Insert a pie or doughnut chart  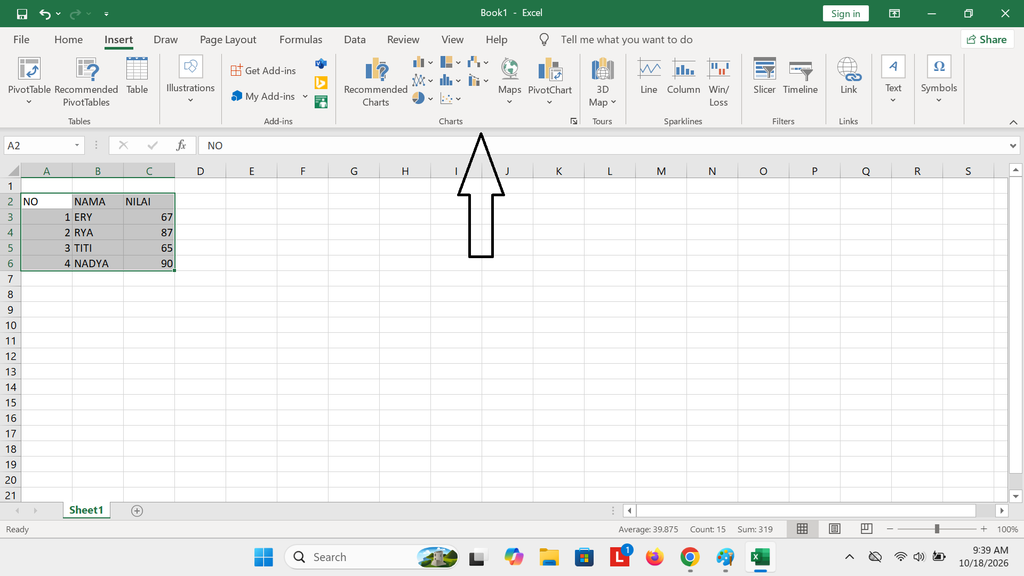(x=423, y=99)
